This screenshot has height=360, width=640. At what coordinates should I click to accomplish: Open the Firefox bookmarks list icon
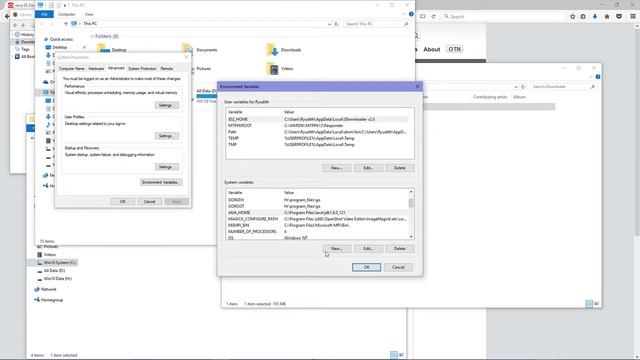[x=583, y=16]
